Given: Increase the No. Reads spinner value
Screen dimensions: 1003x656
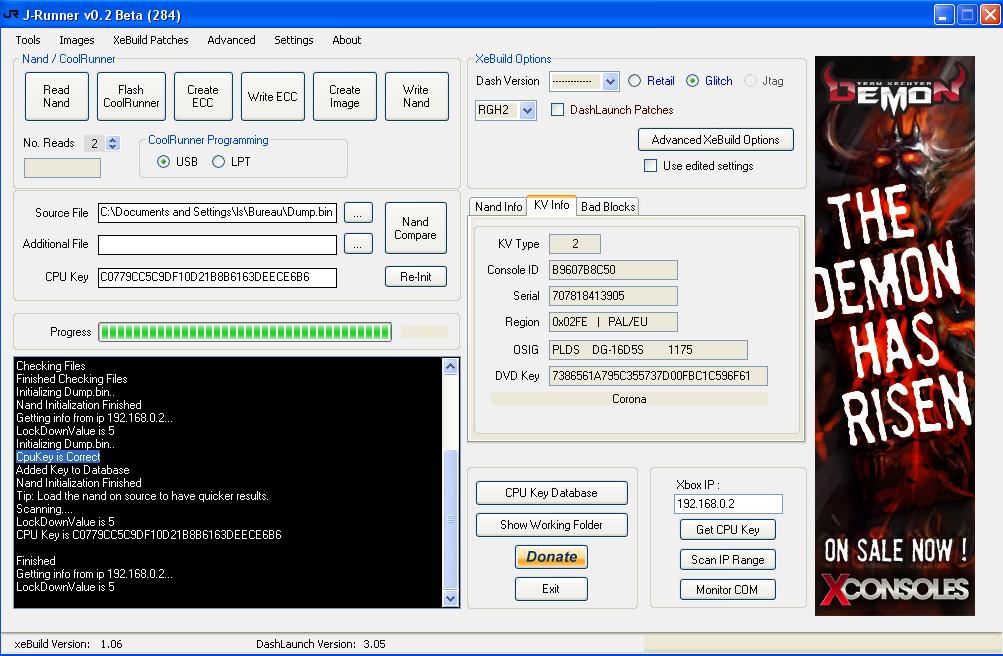Looking at the screenshot, I should point(113,140).
